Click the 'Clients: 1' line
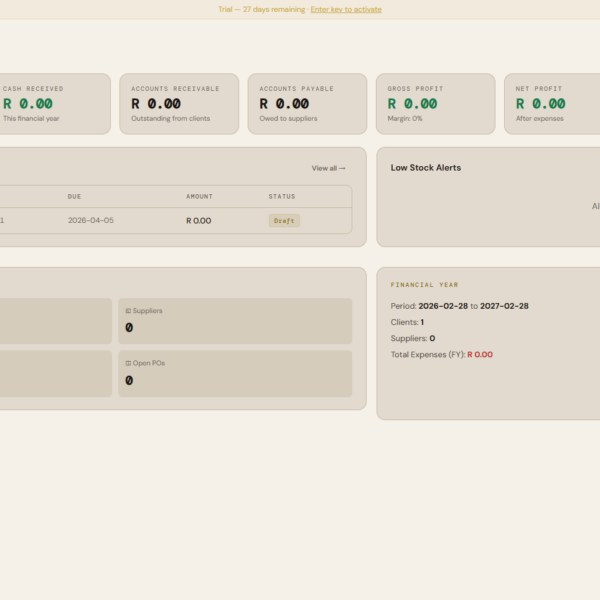Screen dimensions: 600x600 (x=407, y=322)
